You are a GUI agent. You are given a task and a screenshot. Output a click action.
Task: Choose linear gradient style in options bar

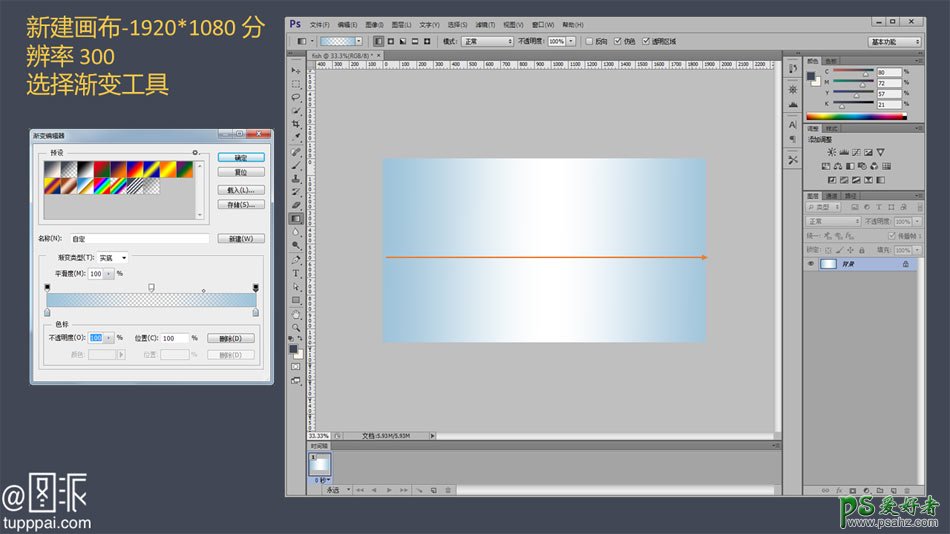pos(379,41)
